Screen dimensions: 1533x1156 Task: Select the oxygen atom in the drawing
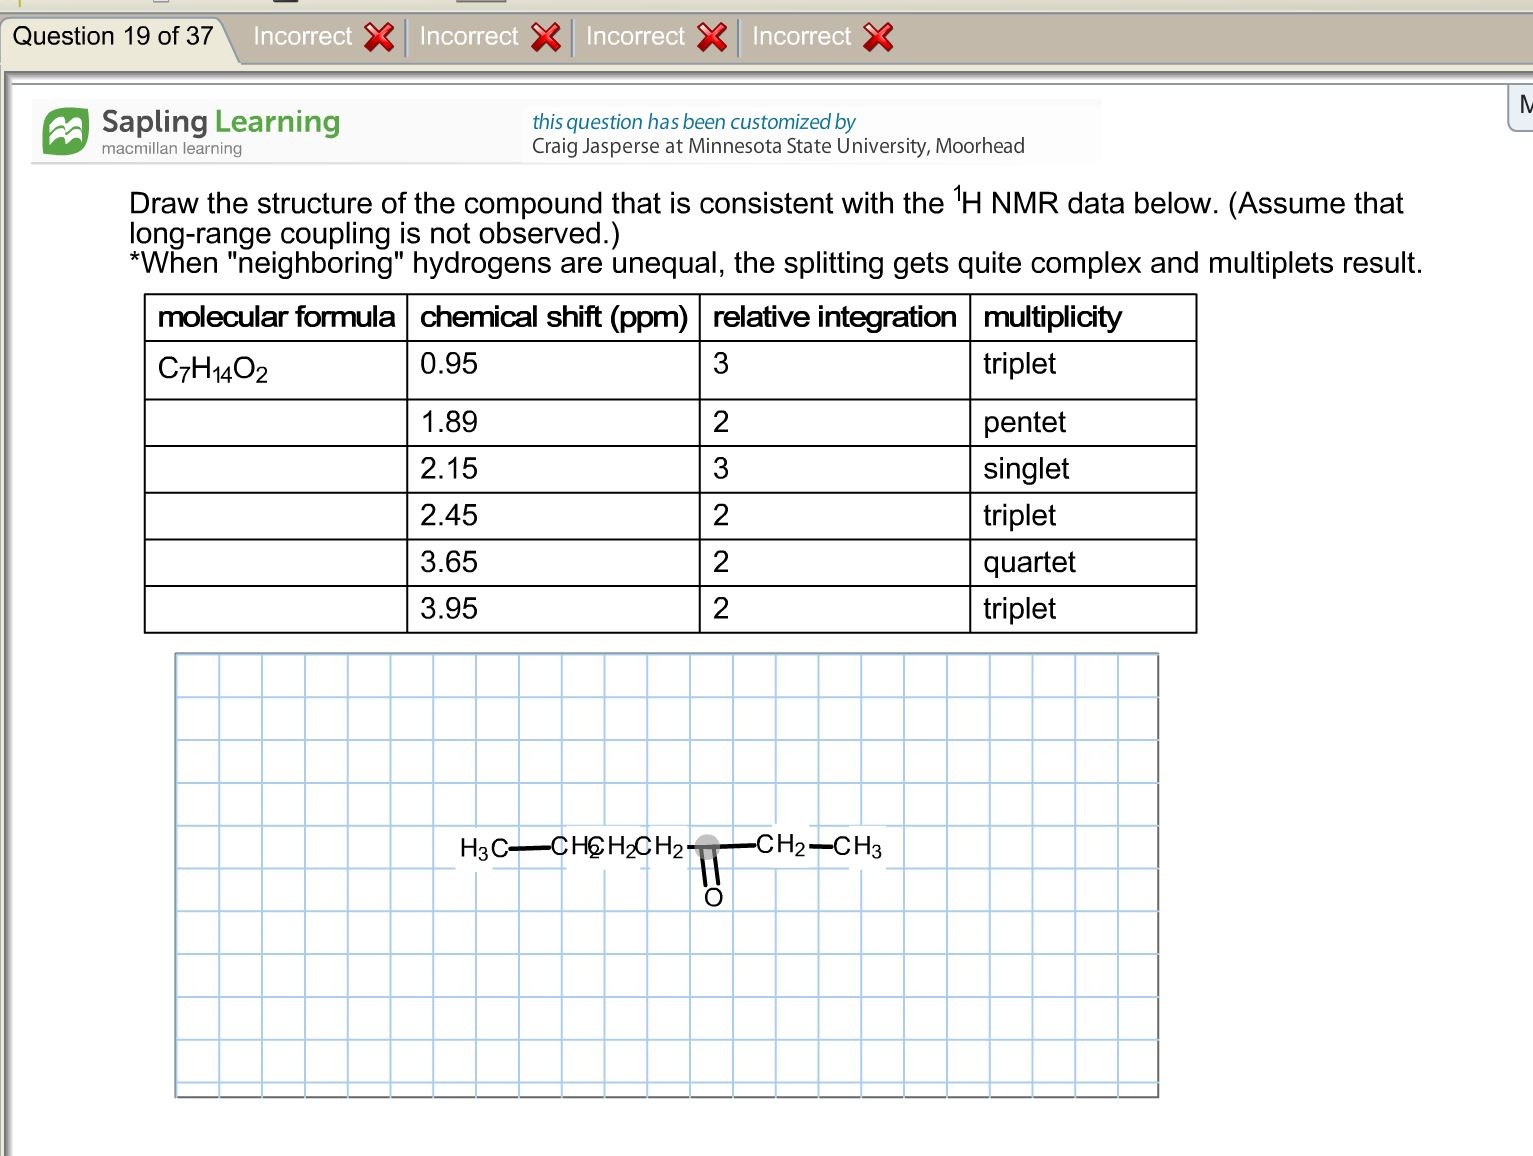[713, 898]
